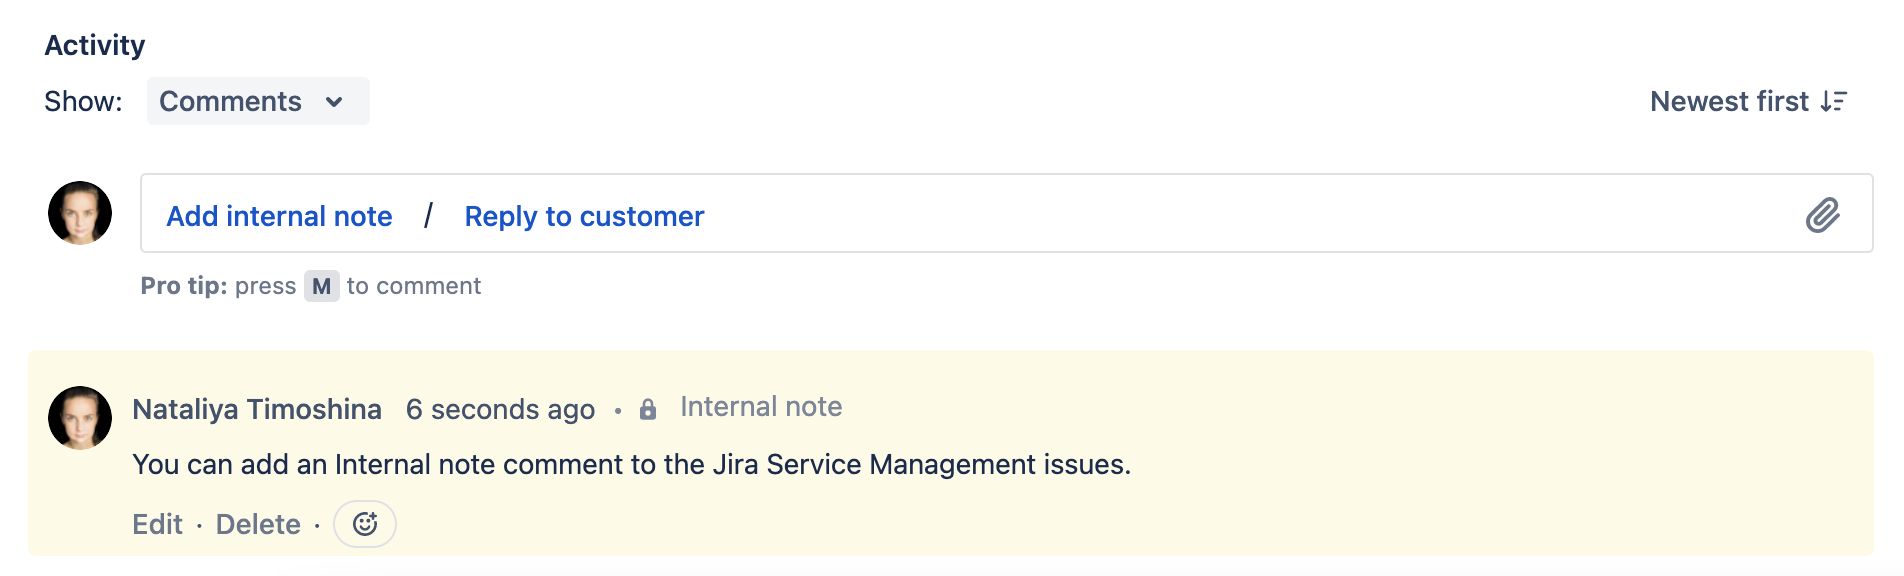Viewport: 1904px width, 576px height.
Task: Click the user avatar beside the comment box
Action: point(80,213)
